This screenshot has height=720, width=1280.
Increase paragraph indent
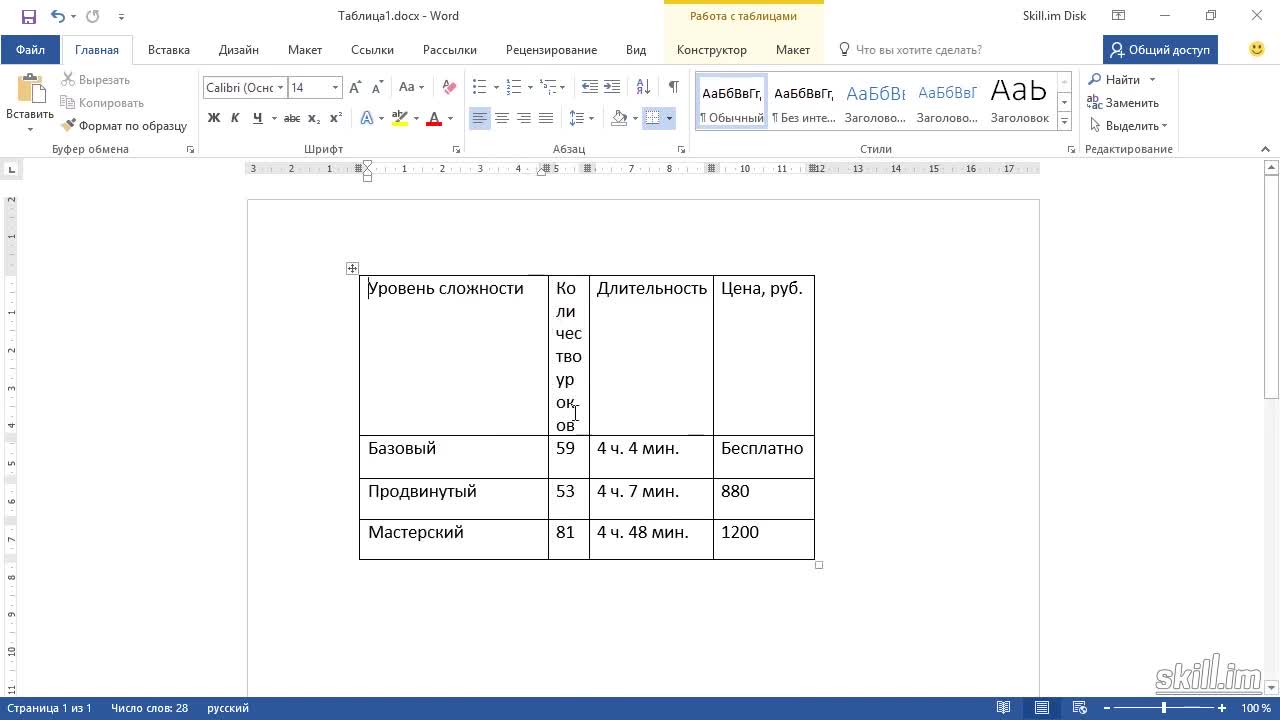click(x=612, y=88)
